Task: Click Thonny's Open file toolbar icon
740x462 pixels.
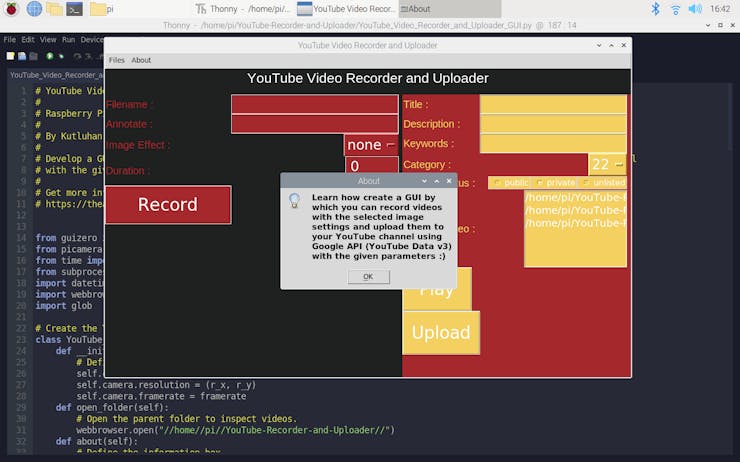Action: (x=22, y=56)
